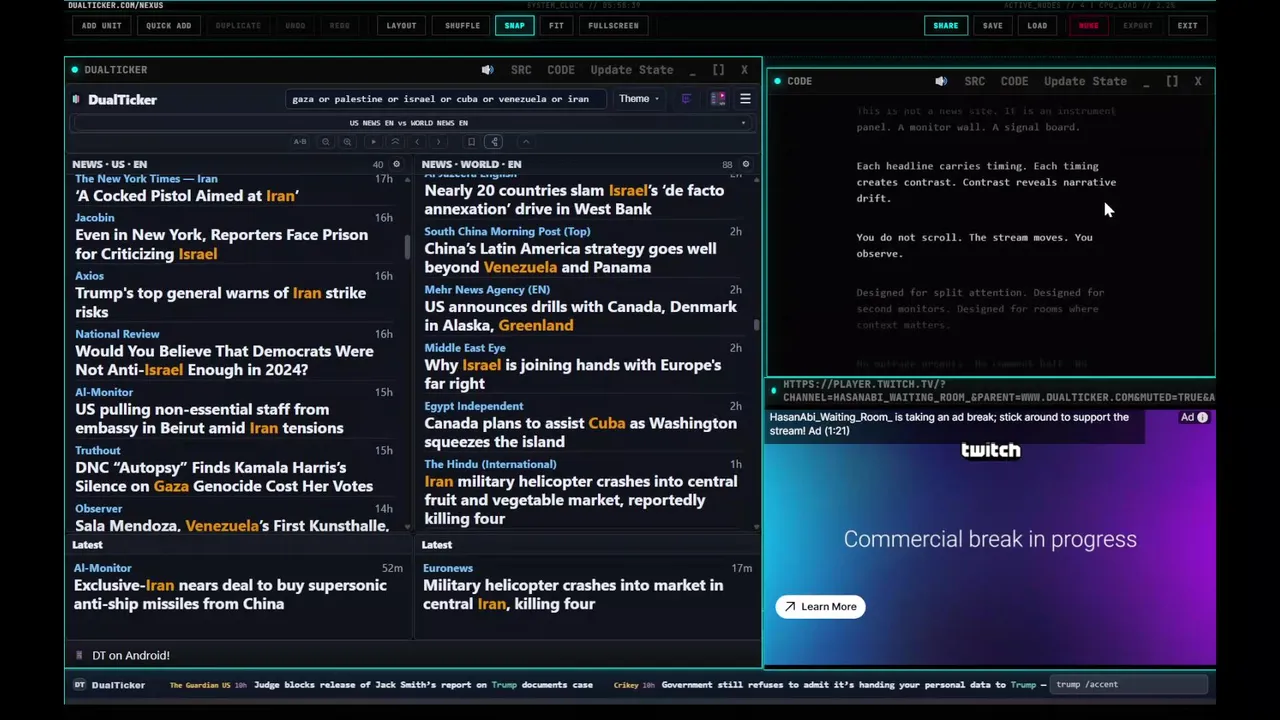Click the World news column scrollbar thumb

tap(756, 325)
